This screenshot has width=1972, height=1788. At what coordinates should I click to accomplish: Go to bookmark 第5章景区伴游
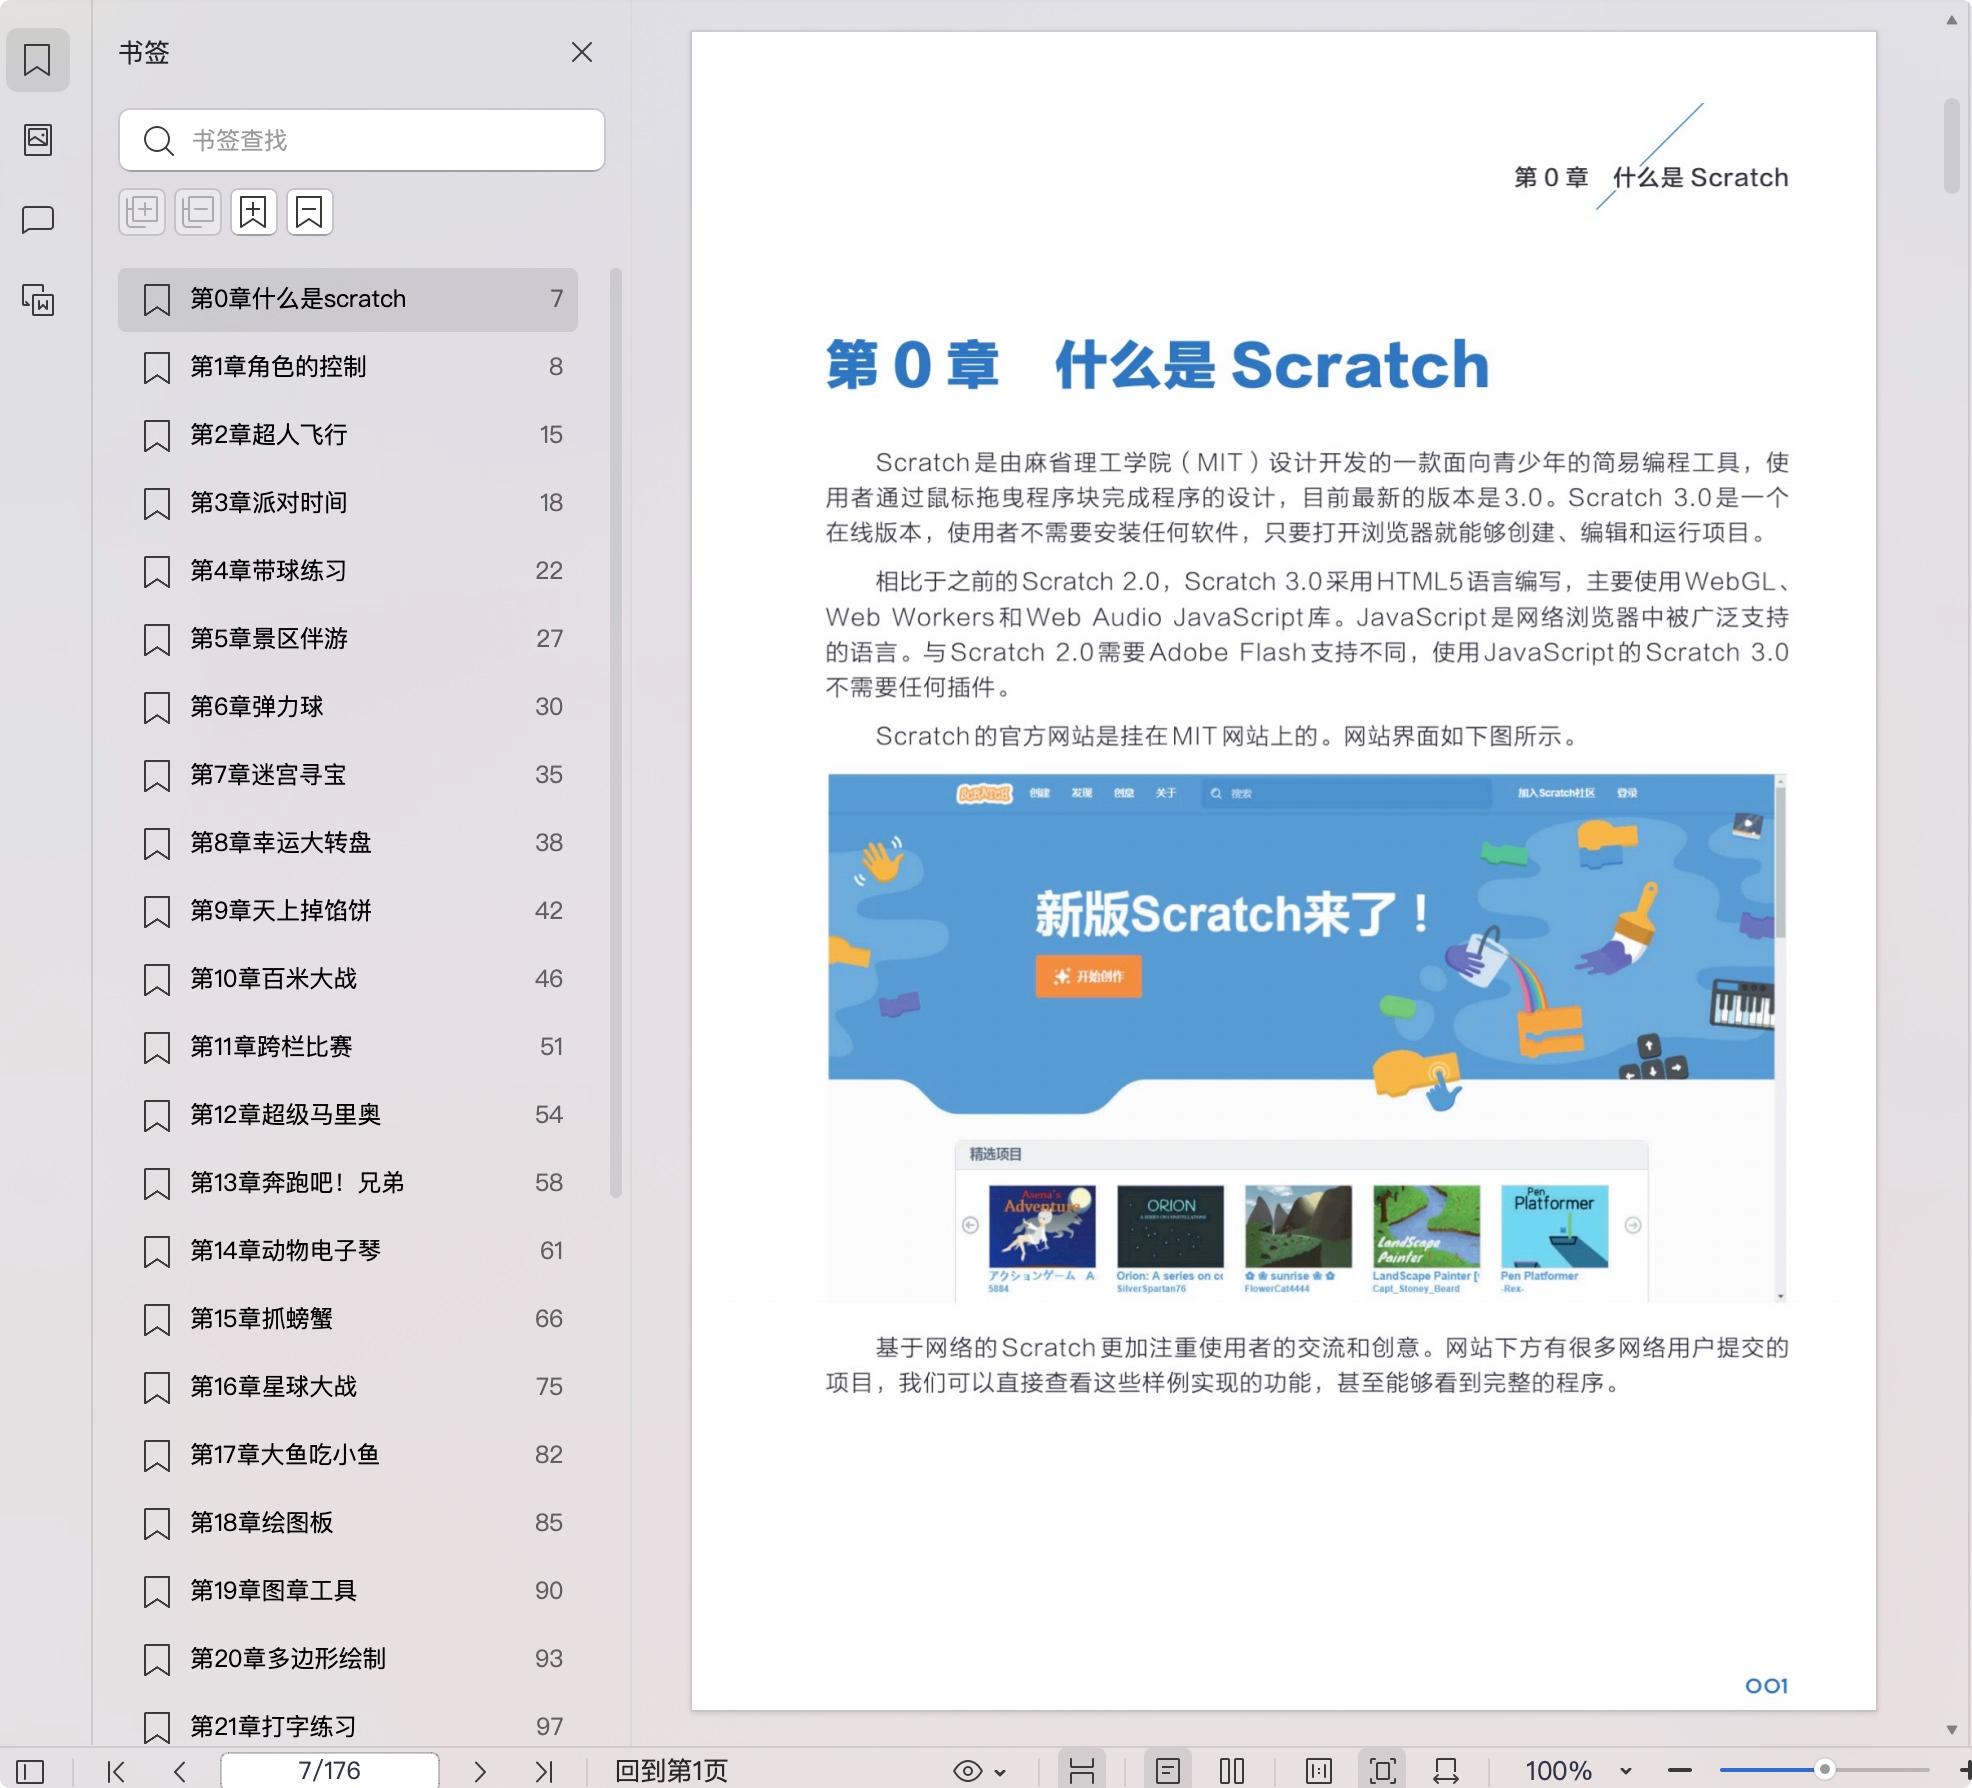pos(348,639)
